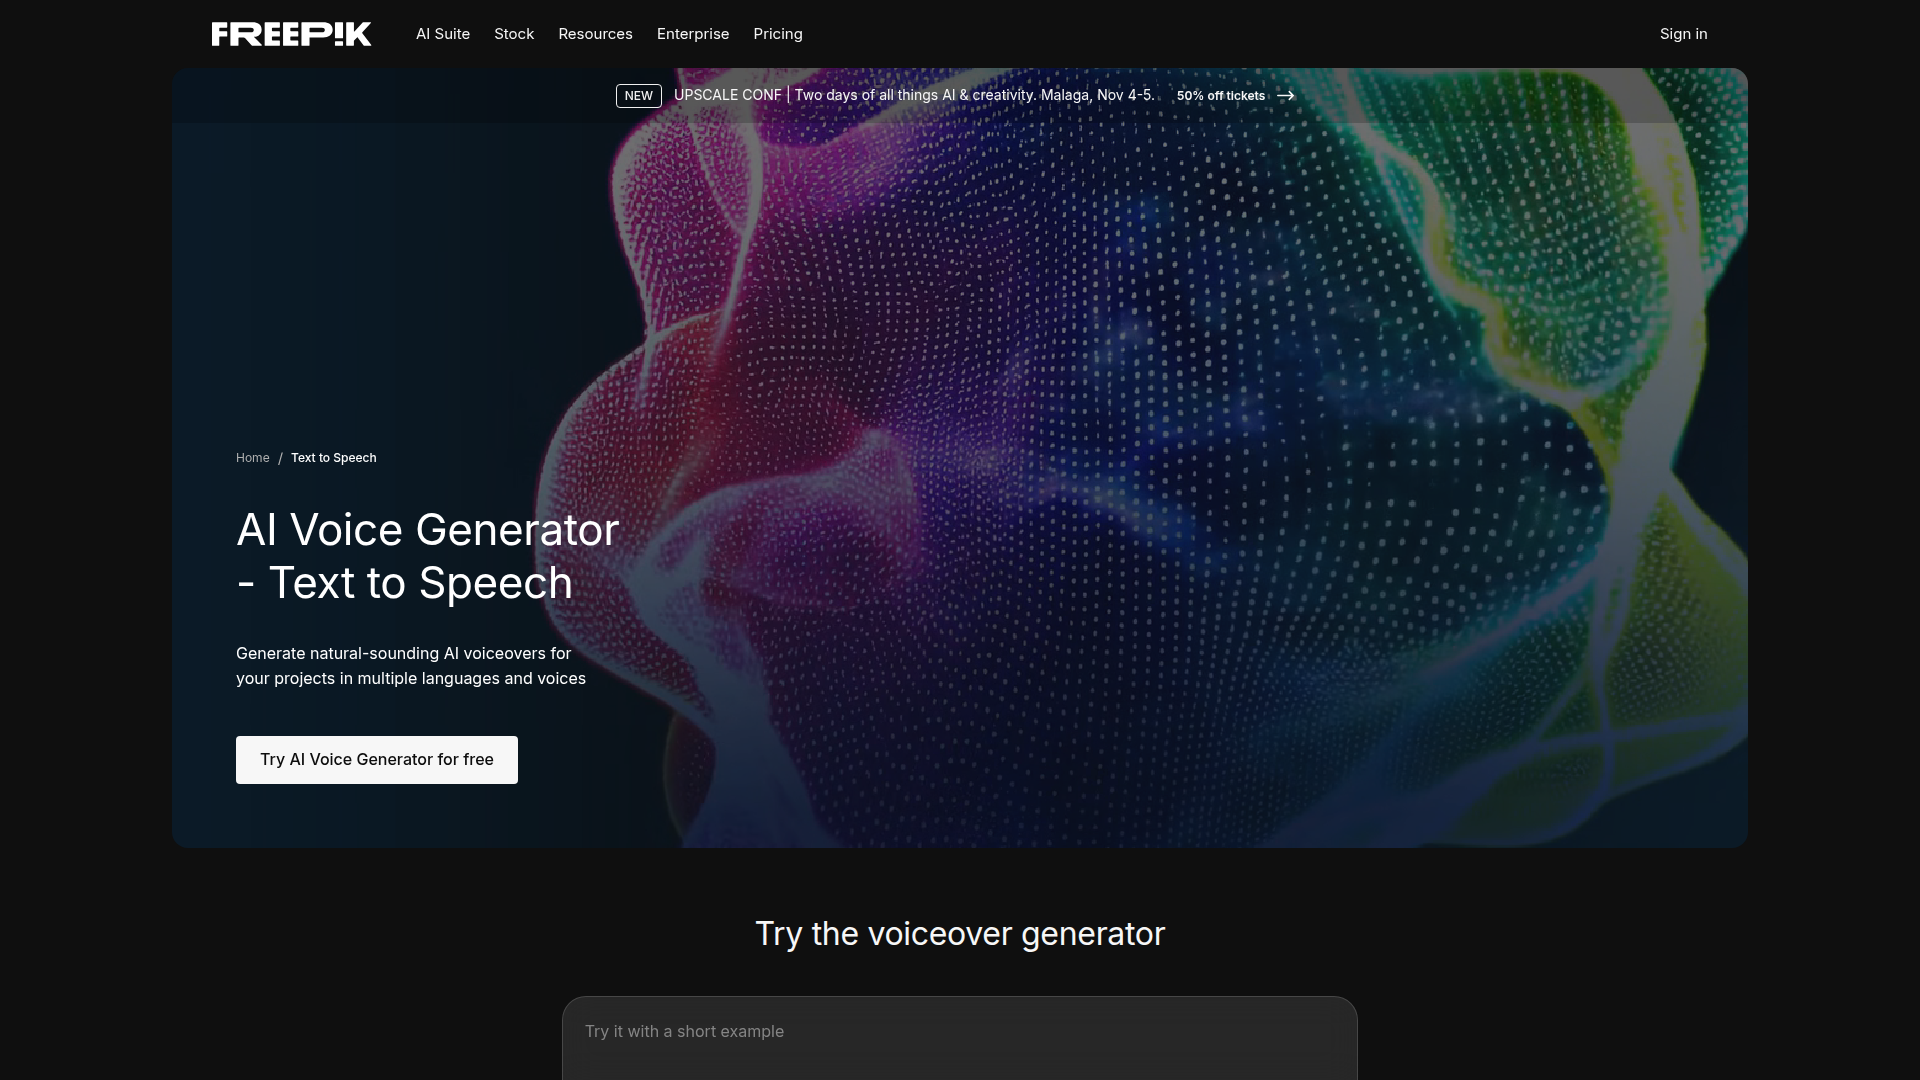Image resolution: width=1920 pixels, height=1080 pixels.
Task: Click Sign in at top right
Action: [x=1683, y=34]
